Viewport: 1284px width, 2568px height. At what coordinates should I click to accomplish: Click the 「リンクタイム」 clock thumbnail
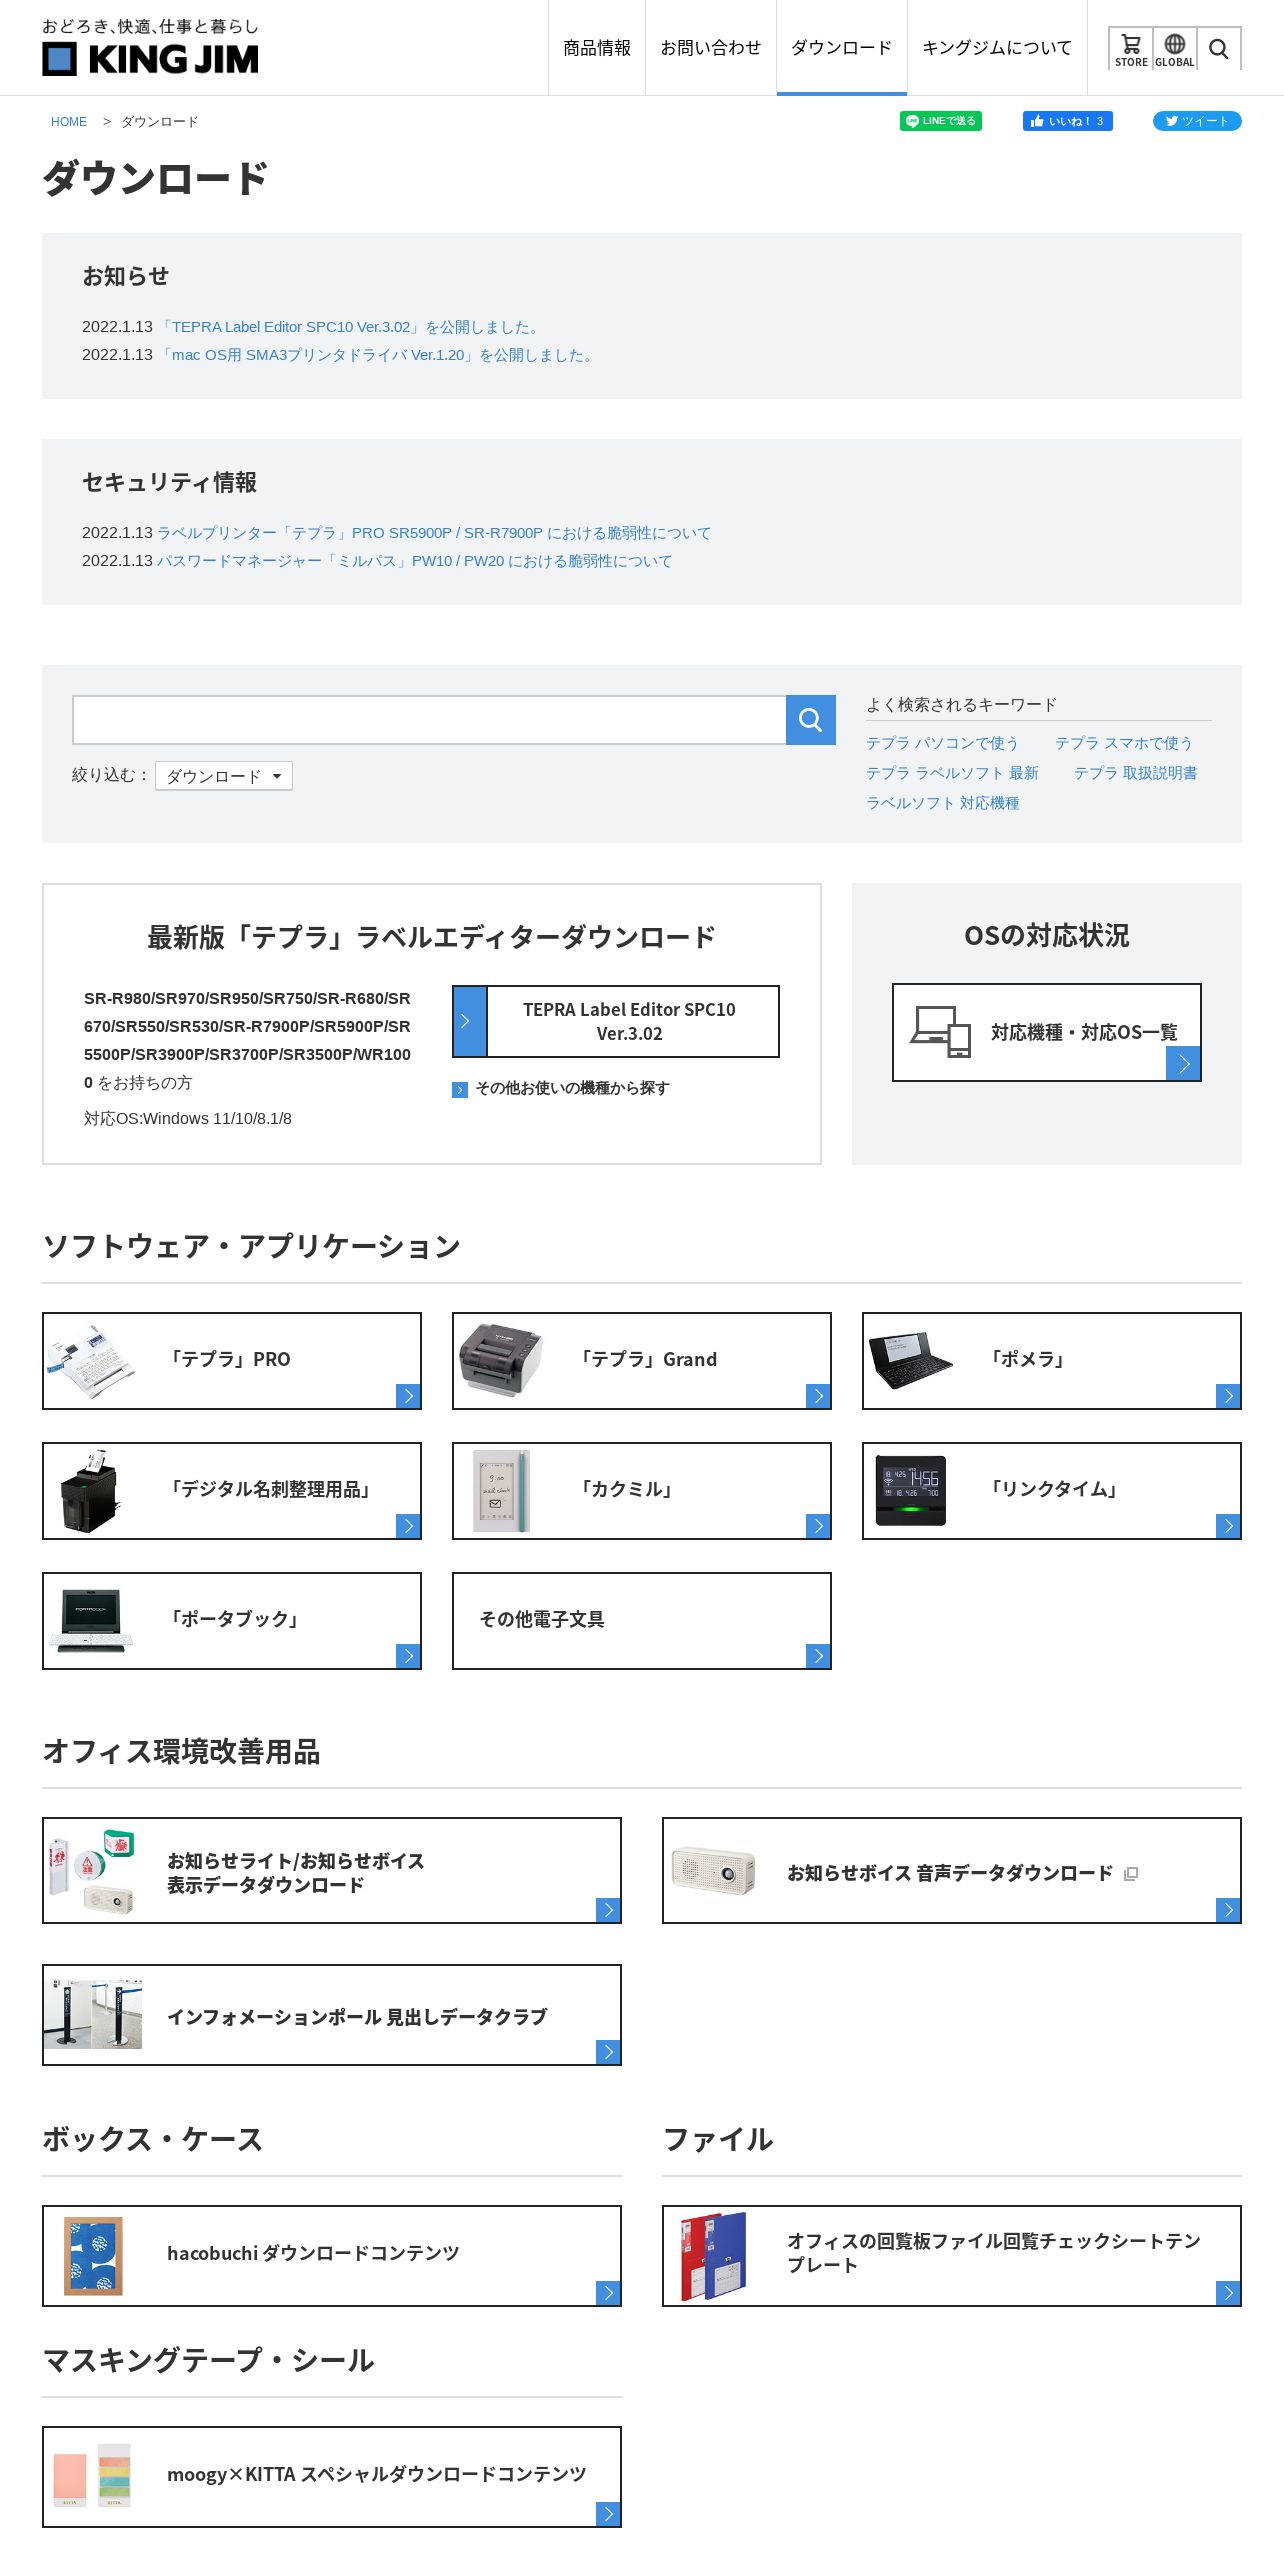pos(911,1490)
